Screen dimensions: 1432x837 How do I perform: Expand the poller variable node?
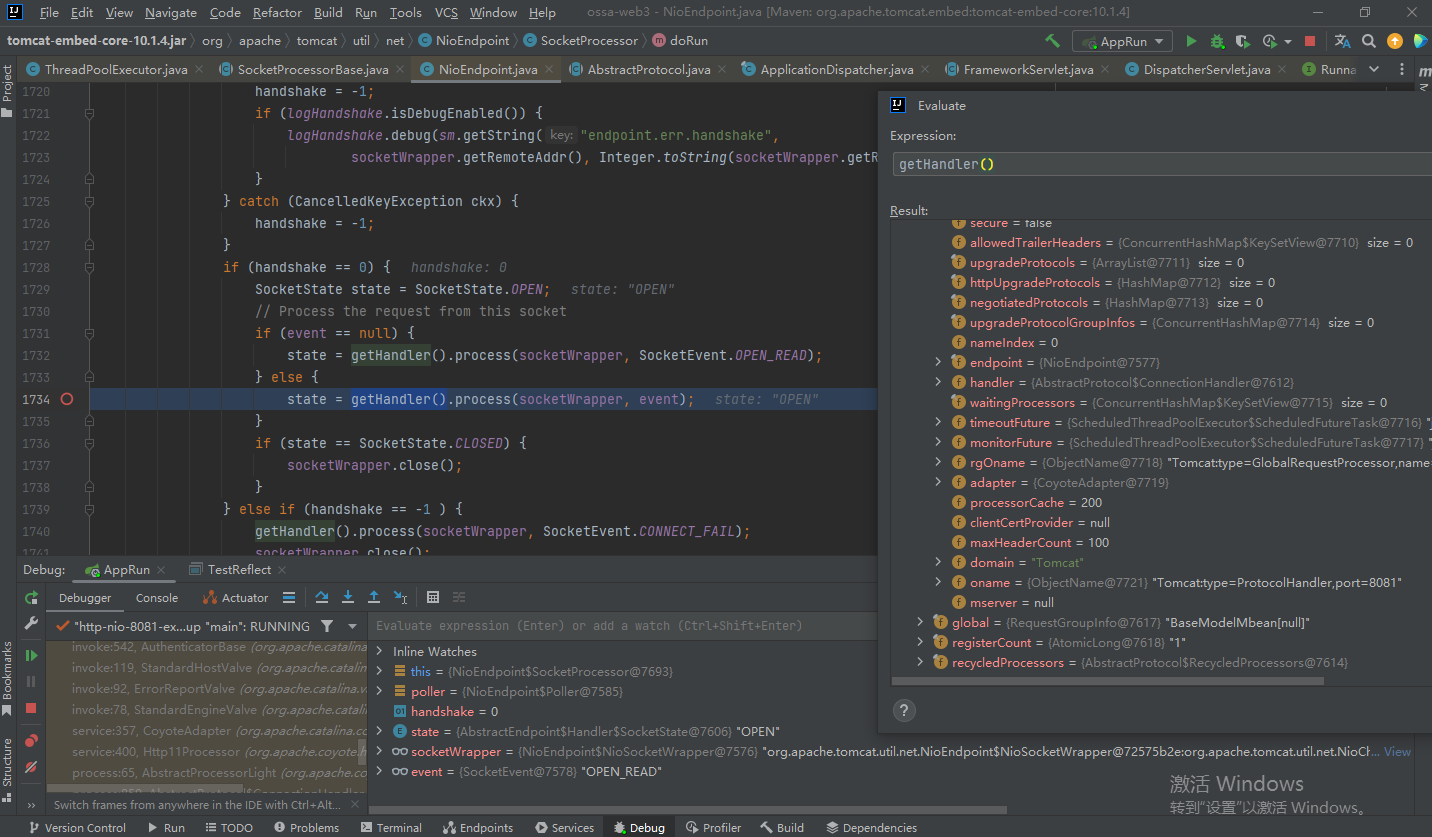coord(379,691)
